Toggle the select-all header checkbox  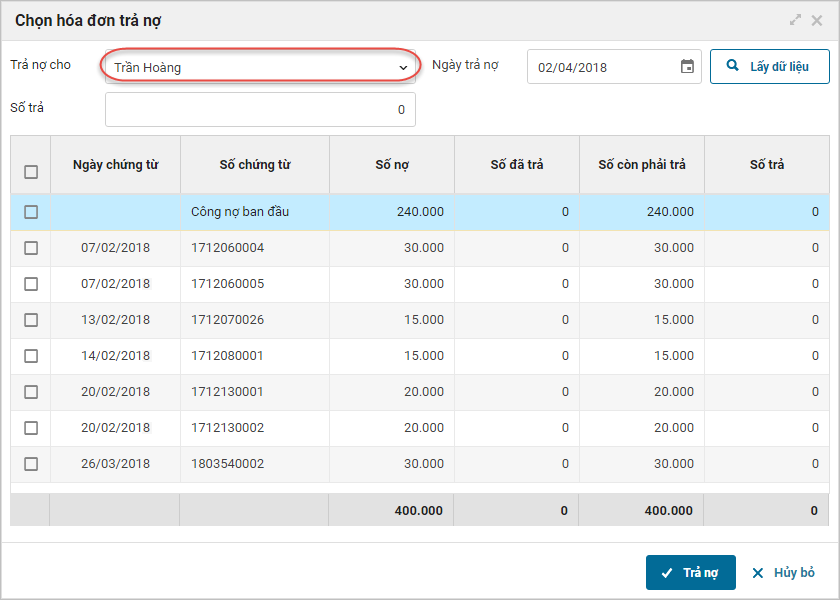coord(31,172)
